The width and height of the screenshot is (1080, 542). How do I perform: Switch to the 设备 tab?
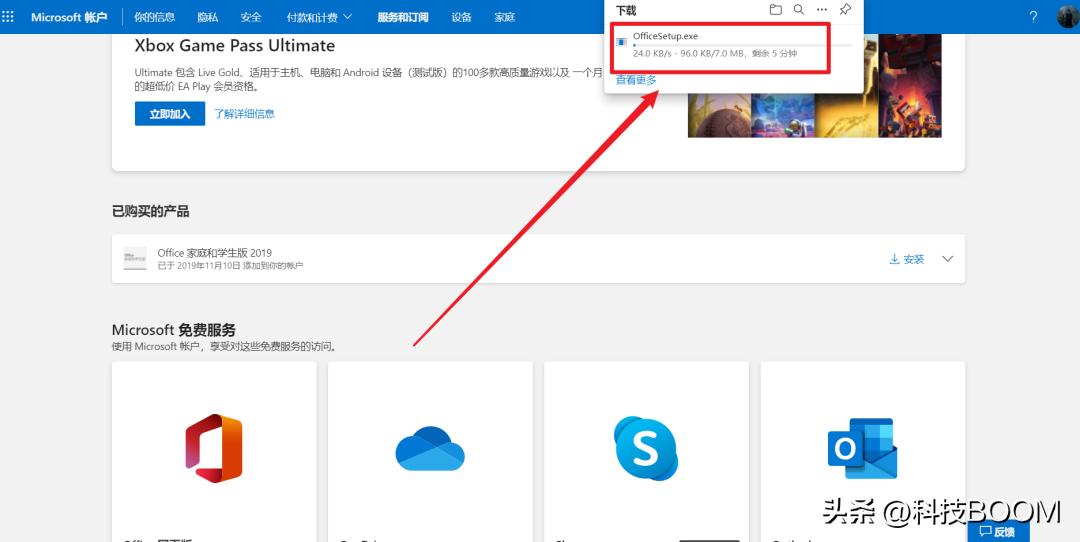pos(461,17)
